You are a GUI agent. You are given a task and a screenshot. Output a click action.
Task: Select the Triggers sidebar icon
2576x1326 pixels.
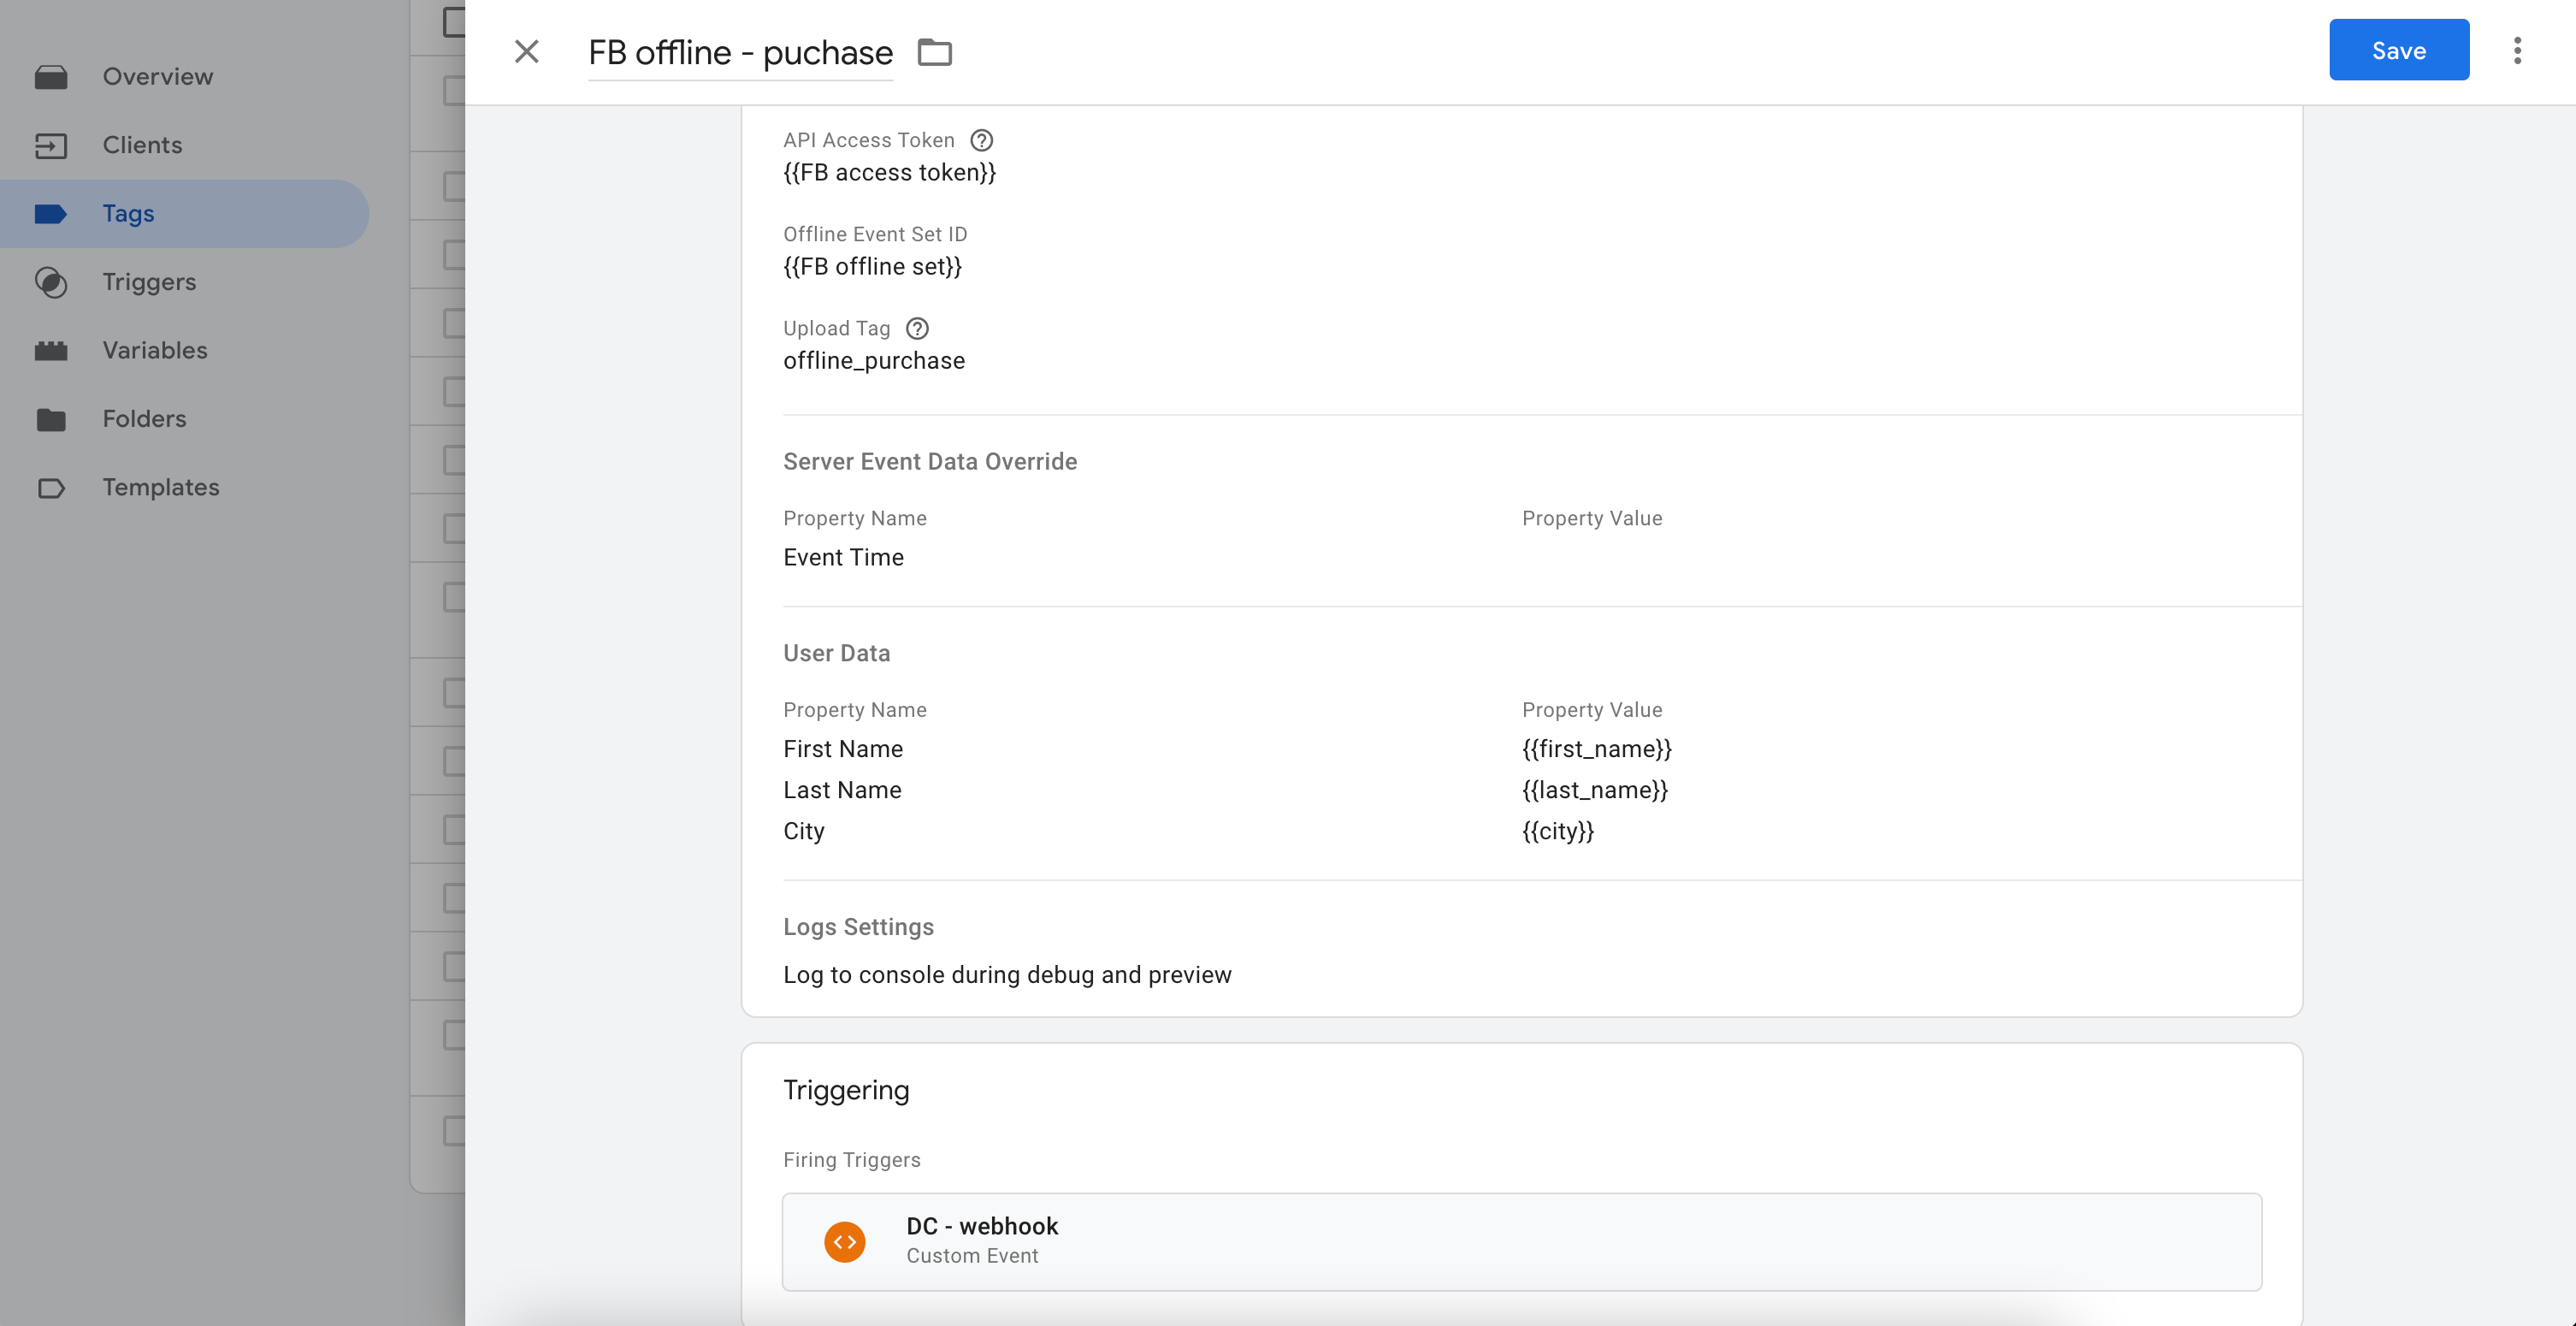(51, 282)
